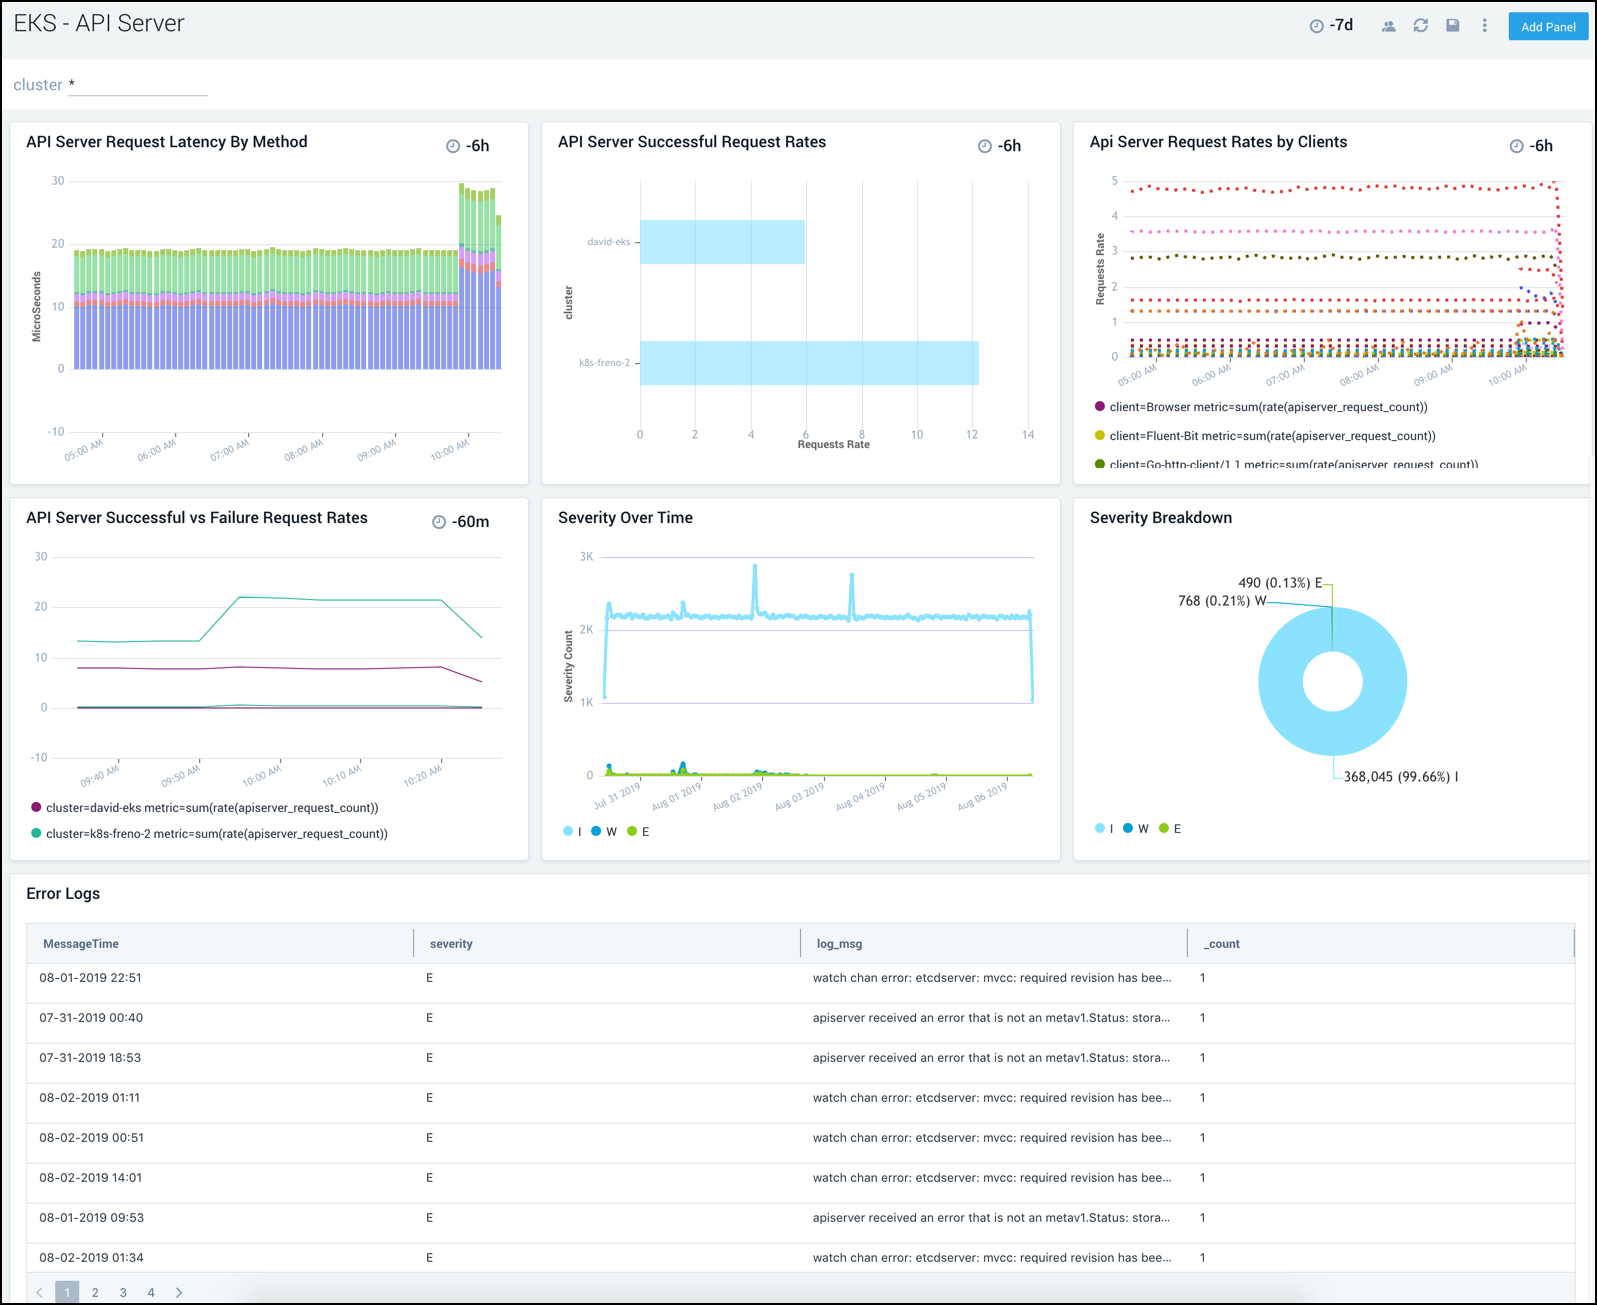Click clock icon on Request Latency By Method panel
The height and width of the screenshot is (1305, 1597).
click(453, 146)
